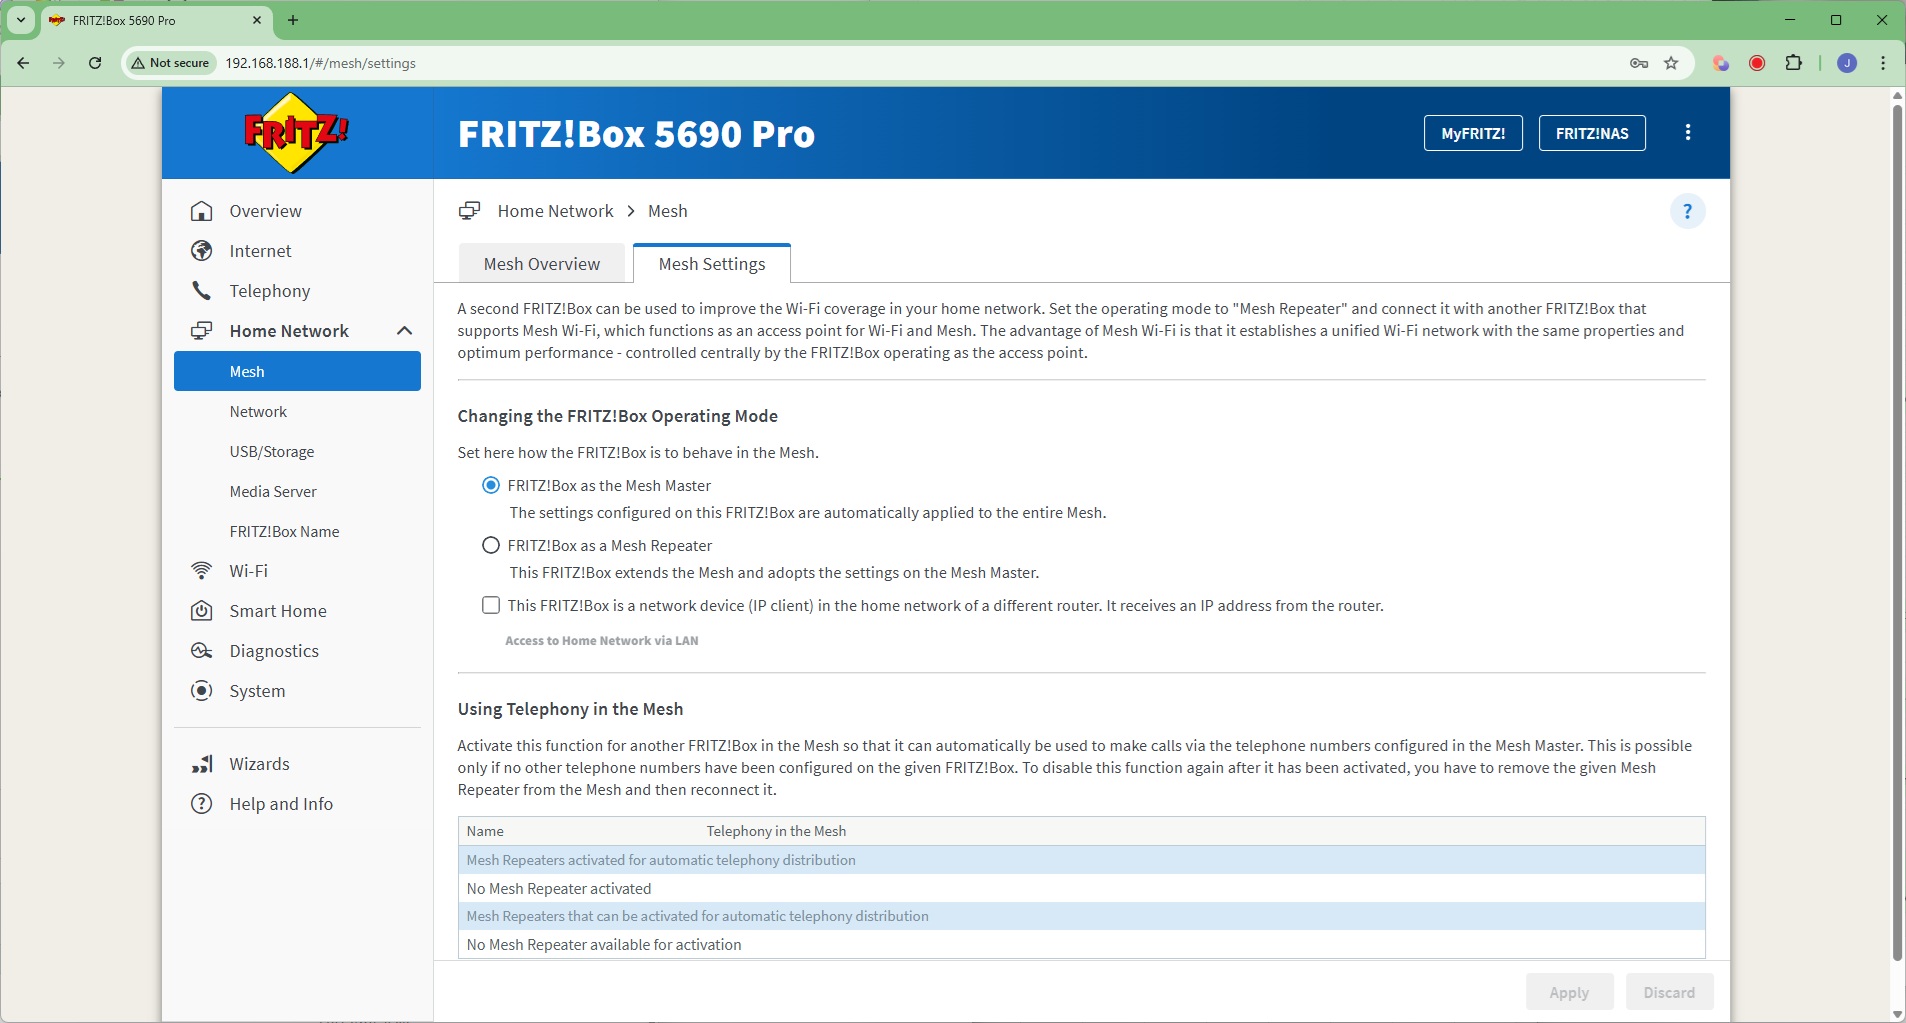Select FRITZ!Box as the Mesh Master
This screenshot has height=1023, width=1906.
coord(491,485)
